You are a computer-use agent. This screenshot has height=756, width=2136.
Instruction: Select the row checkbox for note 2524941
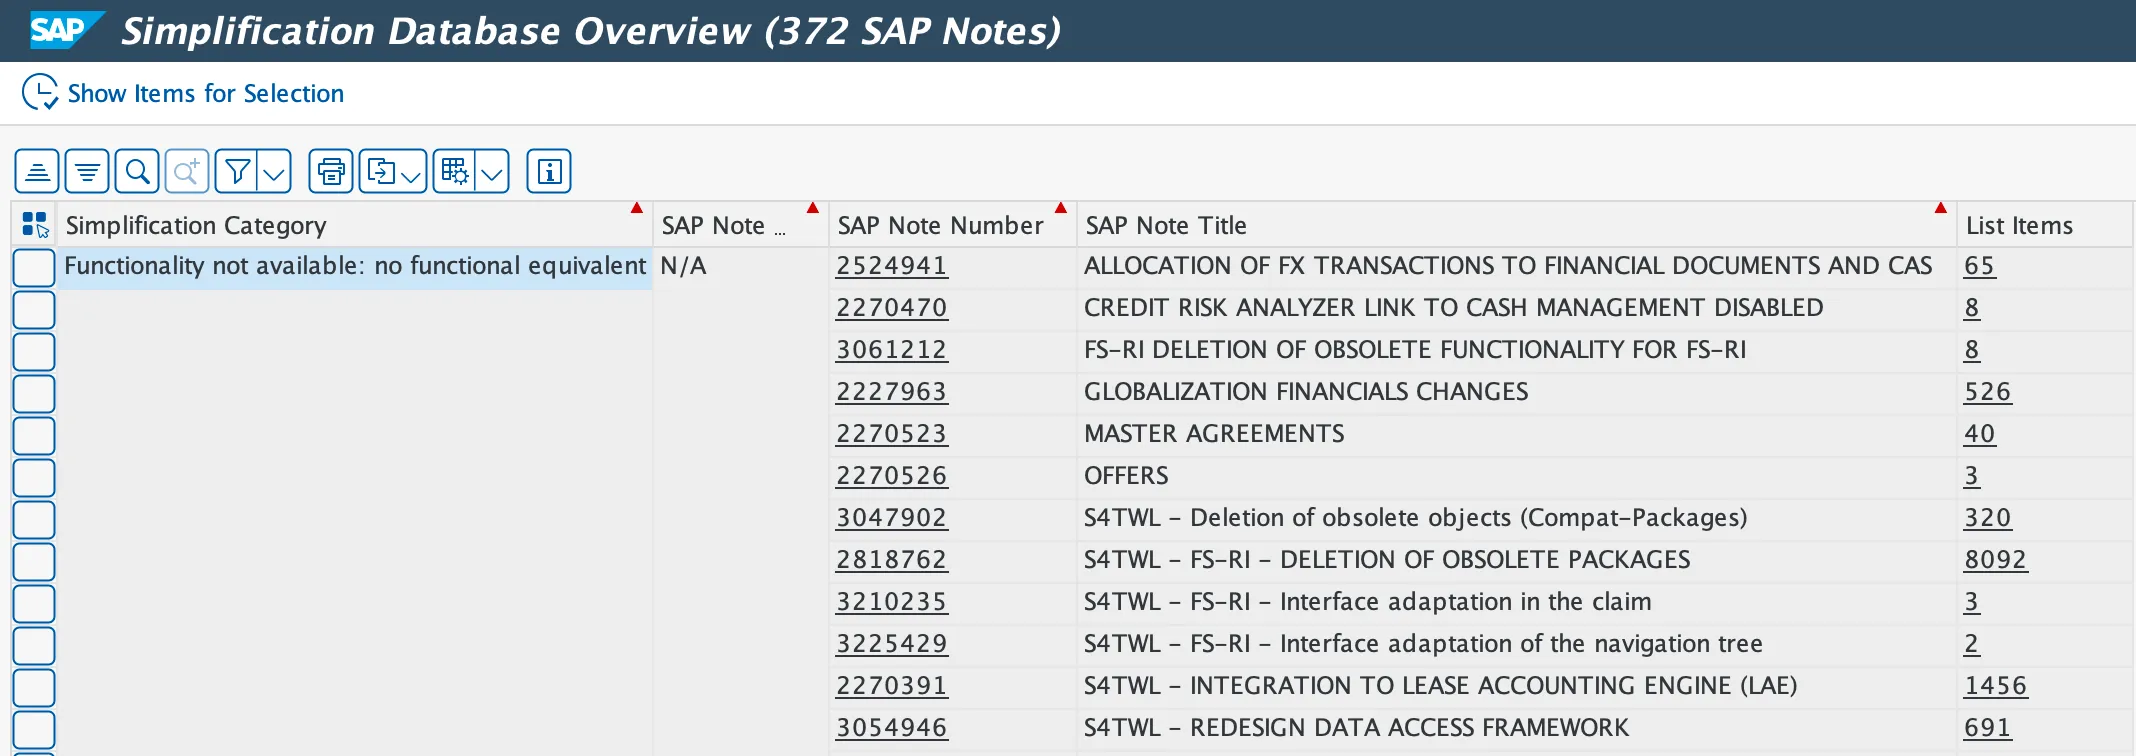coord(34,268)
